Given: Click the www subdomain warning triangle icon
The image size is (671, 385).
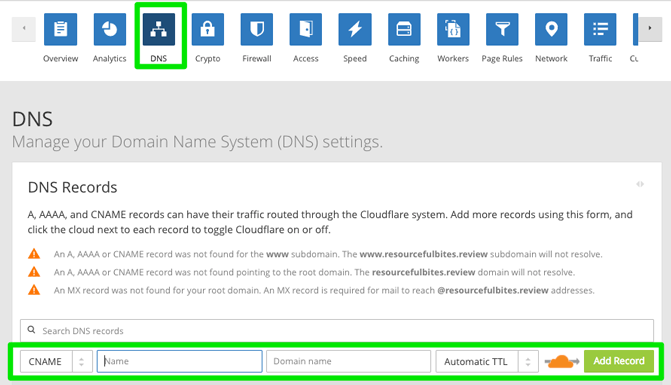Looking at the screenshot, I should click(34, 254).
